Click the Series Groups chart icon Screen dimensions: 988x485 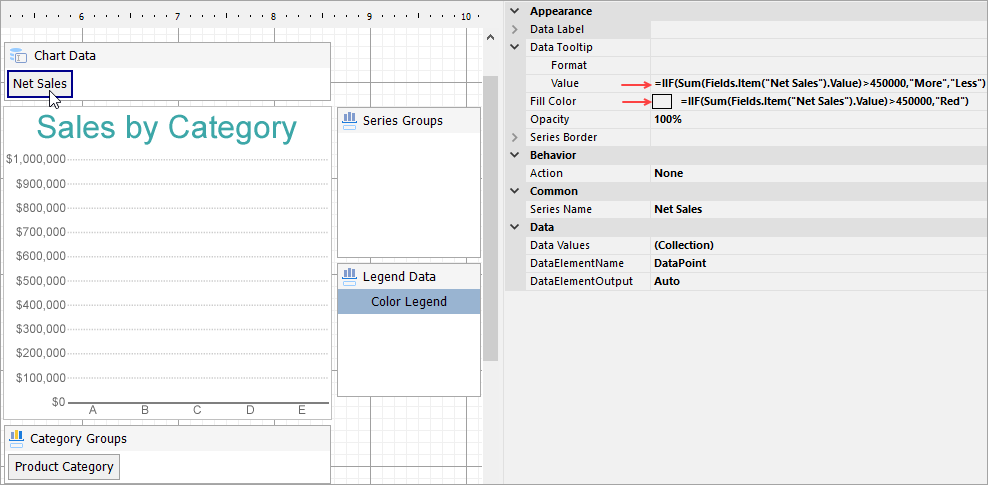(x=349, y=121)
